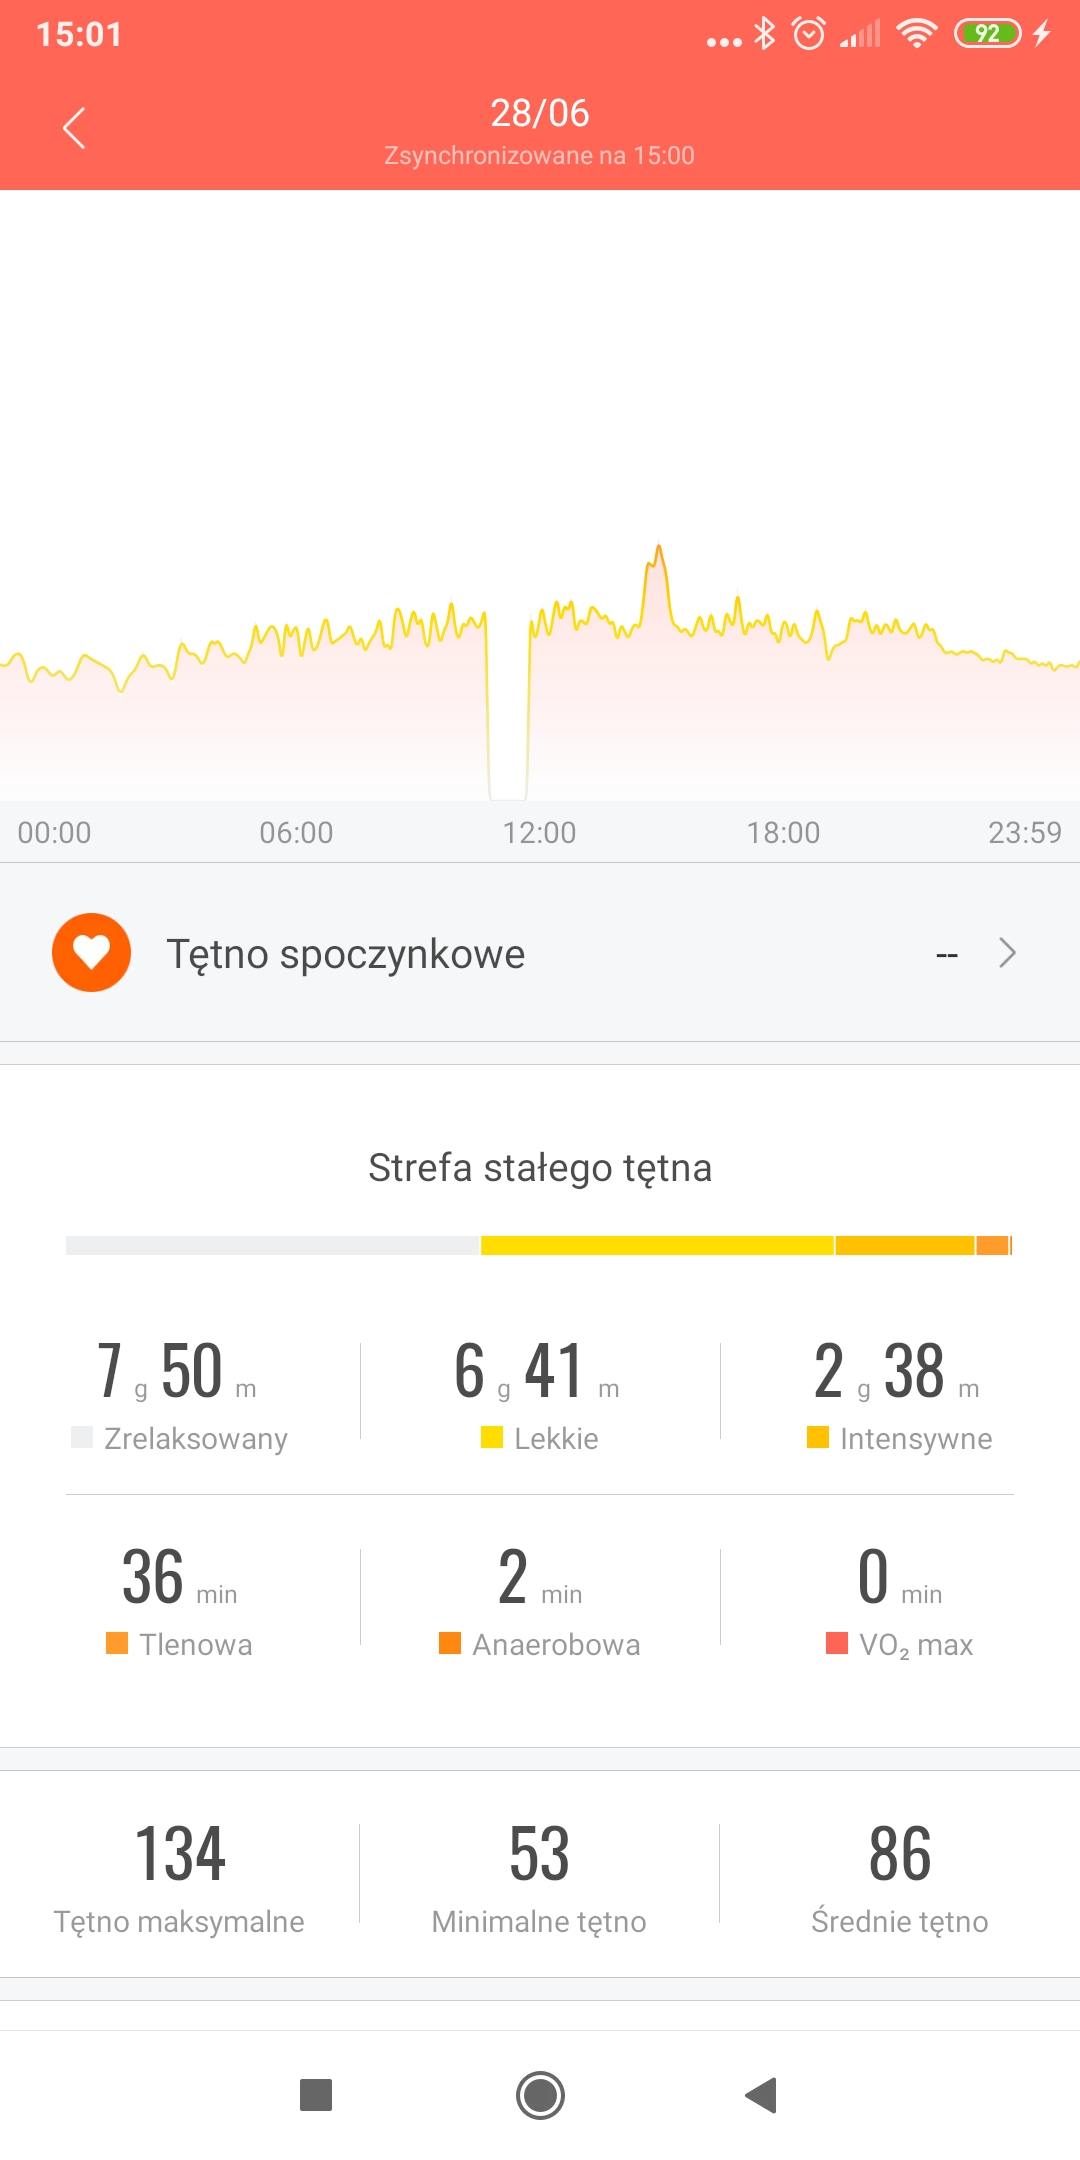Tap the battery level indicator
This screenshot has width=1080, height=2160.
(x=987, y=34)
